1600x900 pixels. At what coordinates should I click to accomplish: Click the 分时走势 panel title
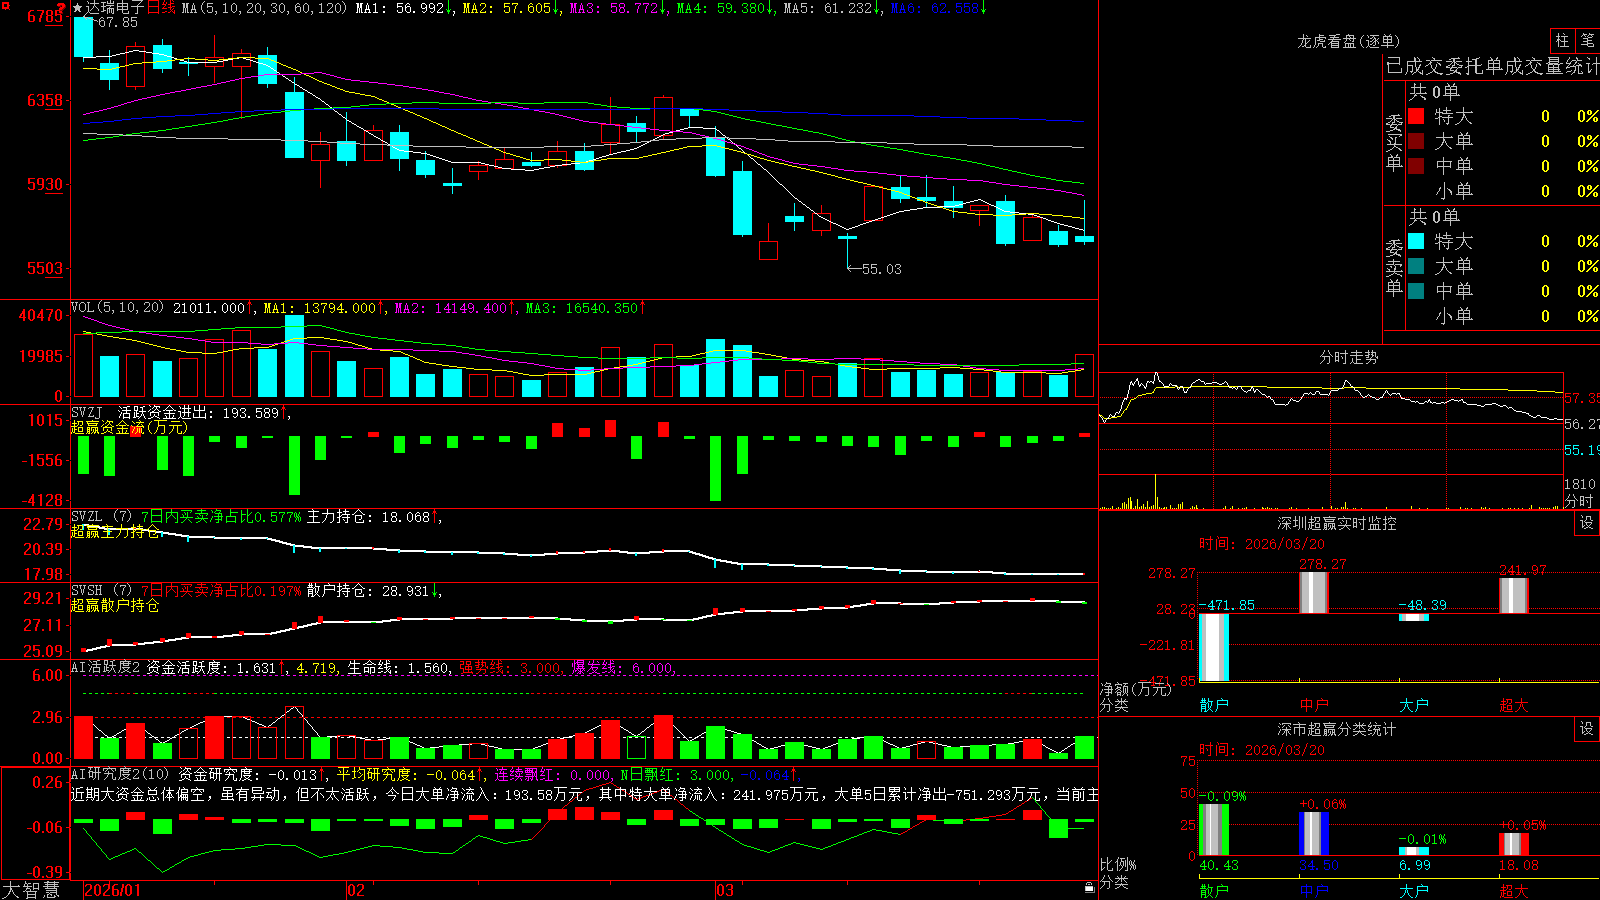click(1349, 357)
